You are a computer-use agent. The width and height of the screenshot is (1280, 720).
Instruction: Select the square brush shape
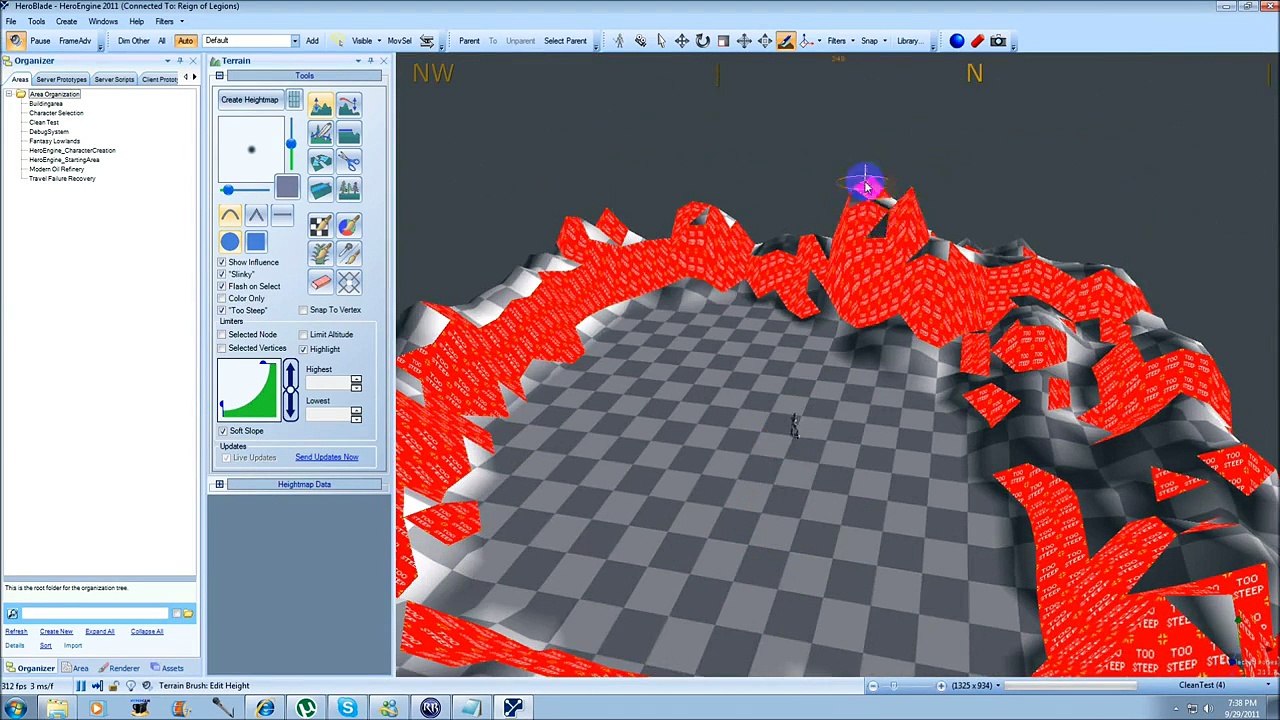click(x=256, y=242)
